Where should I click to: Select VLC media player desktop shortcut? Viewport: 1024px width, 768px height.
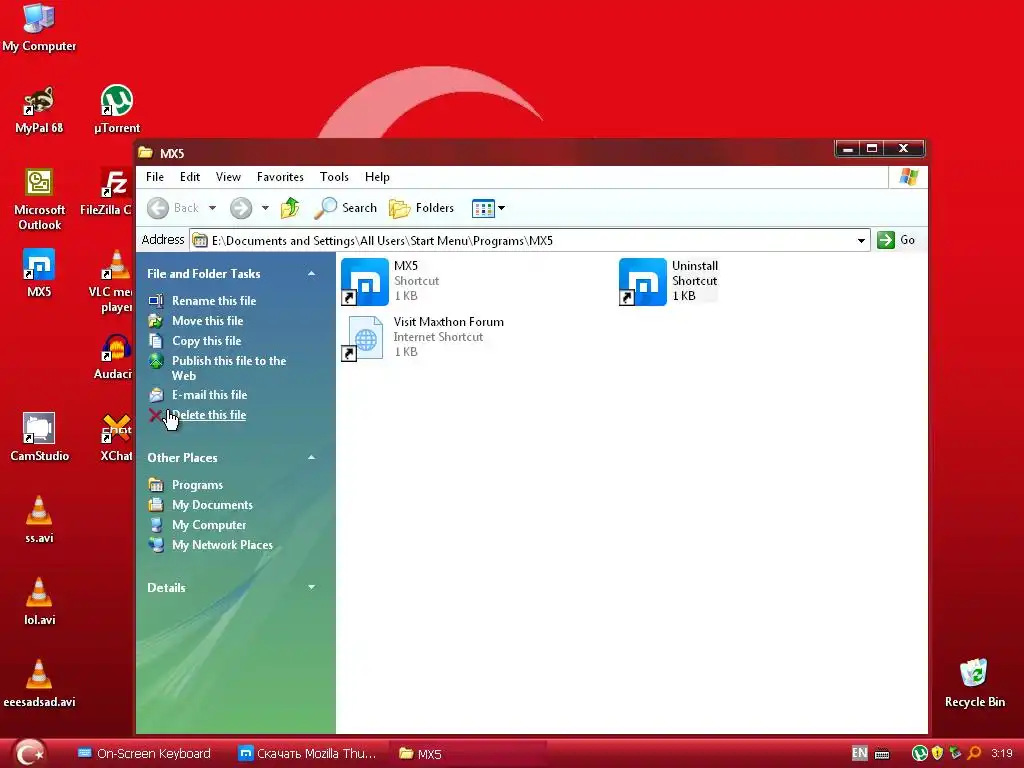pos(111,281)
